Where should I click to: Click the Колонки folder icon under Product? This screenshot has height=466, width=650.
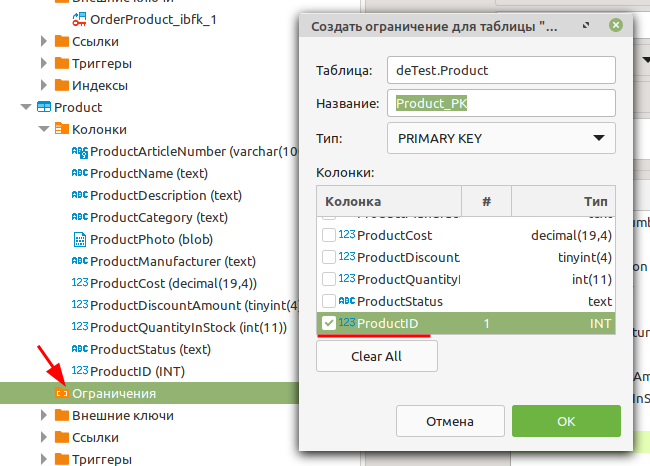[x=62, y=129]
